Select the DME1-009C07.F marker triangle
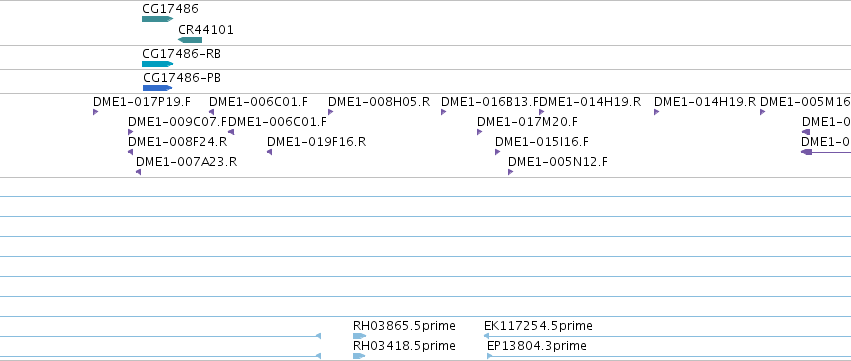 click(130, 132)
